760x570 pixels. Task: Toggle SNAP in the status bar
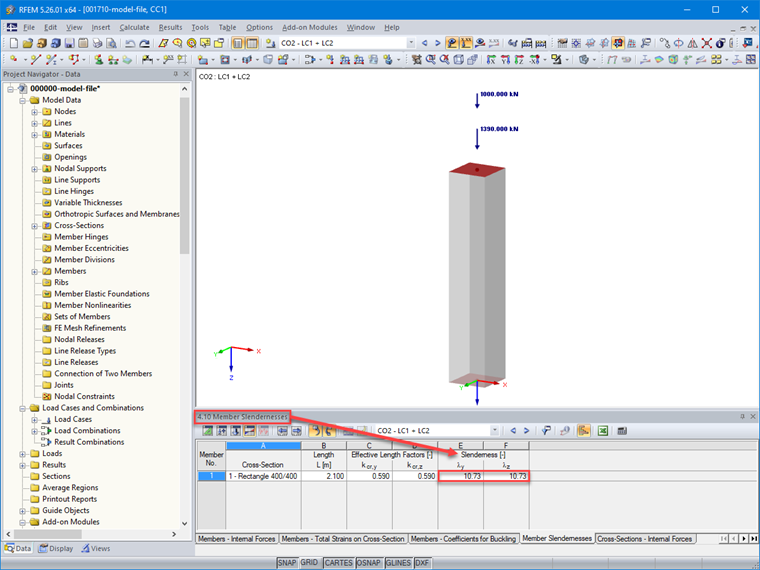286,563
